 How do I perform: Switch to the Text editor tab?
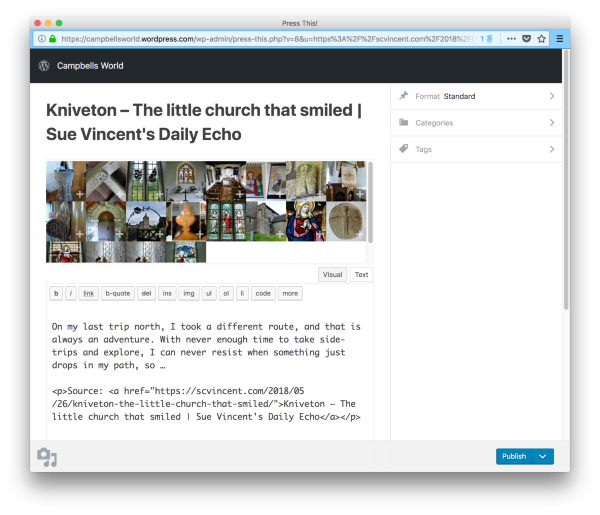point(361,274)
